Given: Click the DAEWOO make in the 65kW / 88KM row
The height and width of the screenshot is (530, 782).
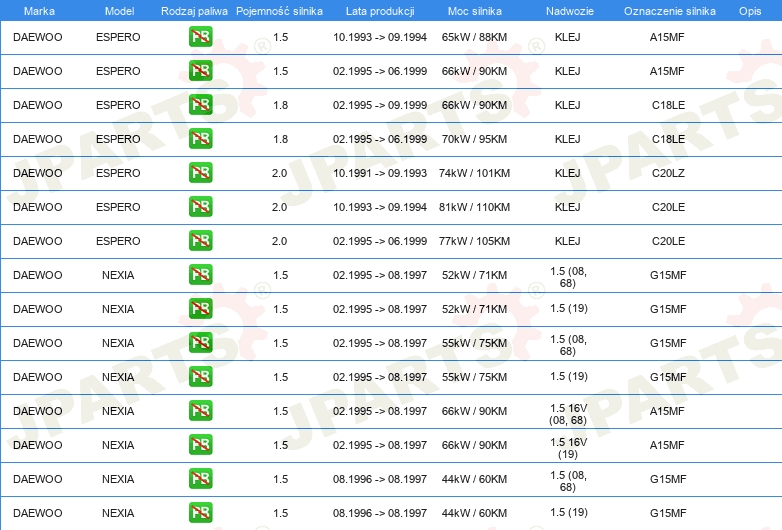Looking at the screenshot, I should pyautogui.click(x=38, y=37).
